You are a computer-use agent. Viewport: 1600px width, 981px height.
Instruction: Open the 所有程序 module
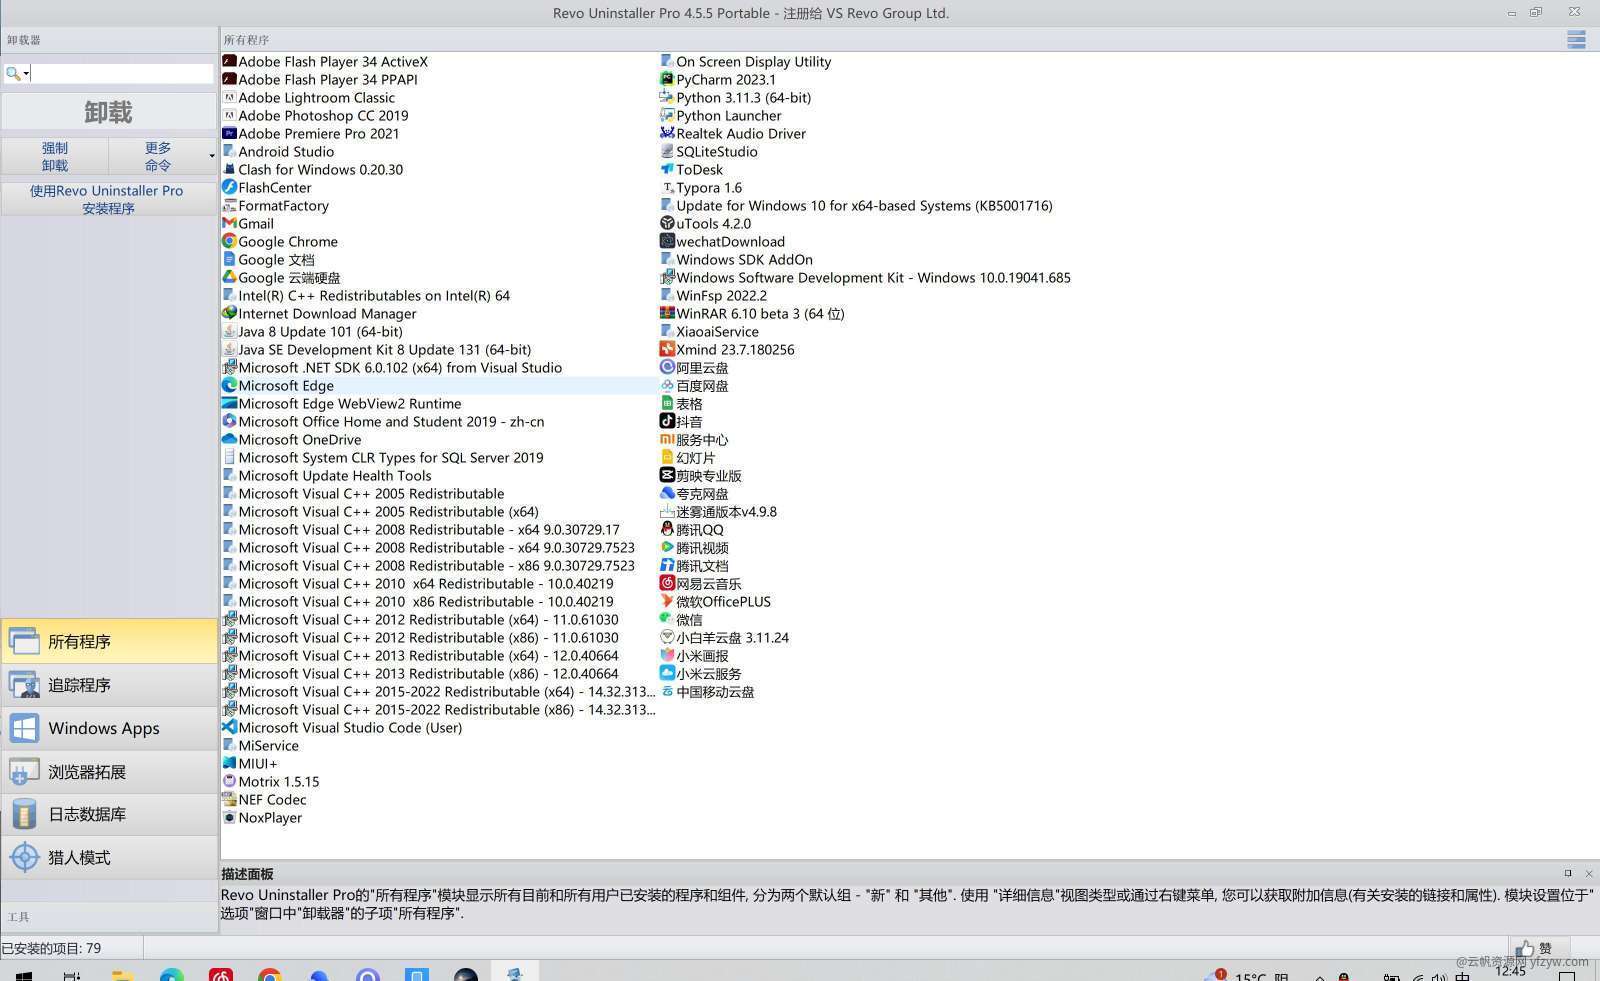tap(109, 641)
